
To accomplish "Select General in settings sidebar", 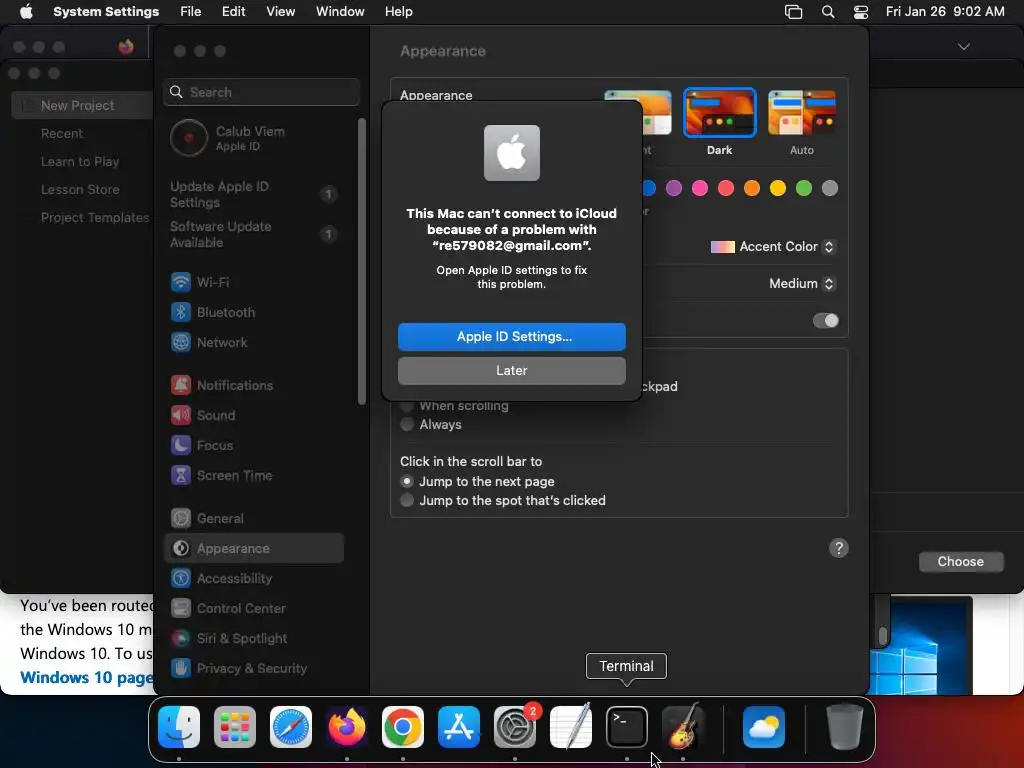I will click(255, 519).
